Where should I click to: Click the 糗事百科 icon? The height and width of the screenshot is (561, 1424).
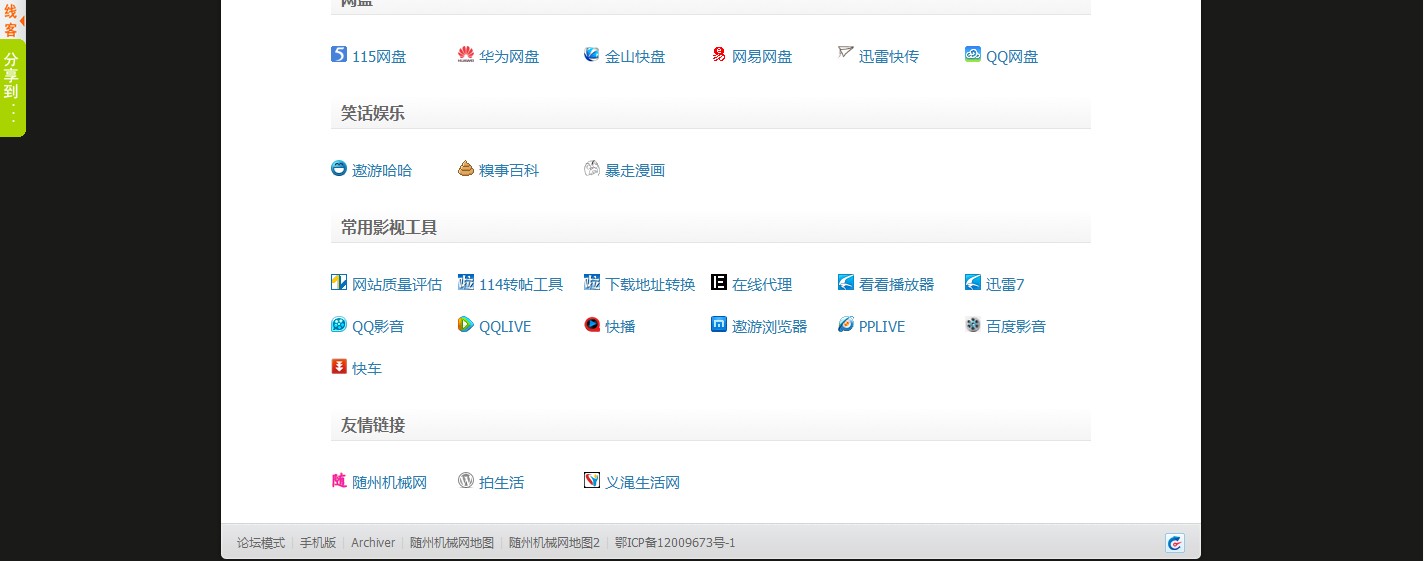pos(466,168)
